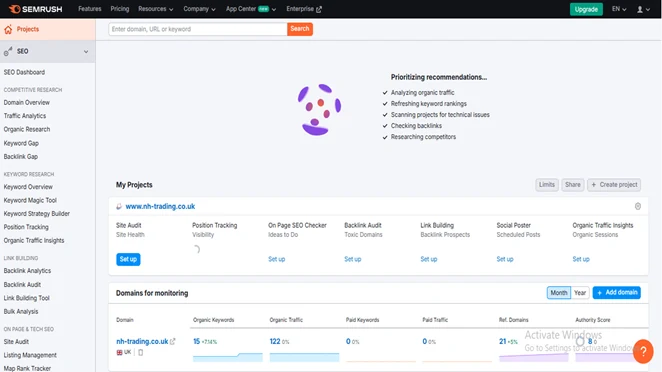Viewport: 662px width, 372px height.
Task: Click Set up under Link Building
Action: [x=429, y=259]
